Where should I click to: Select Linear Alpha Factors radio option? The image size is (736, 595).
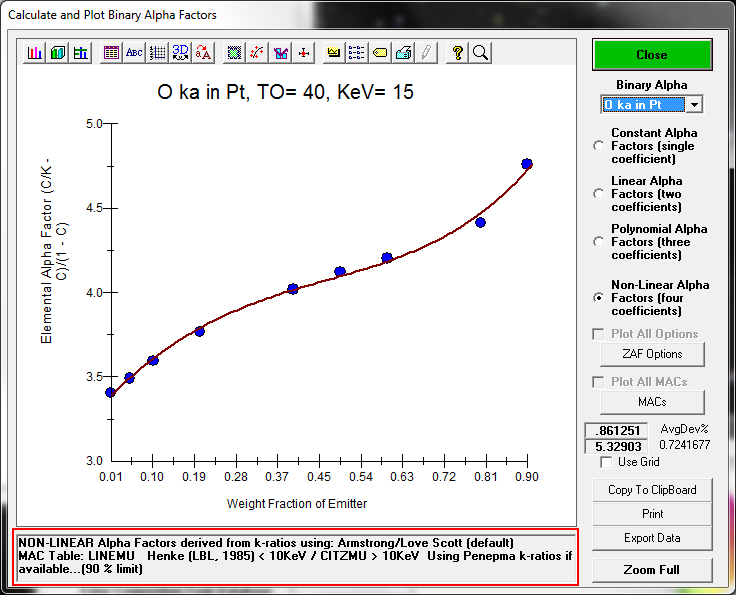[x=599, y=194]
